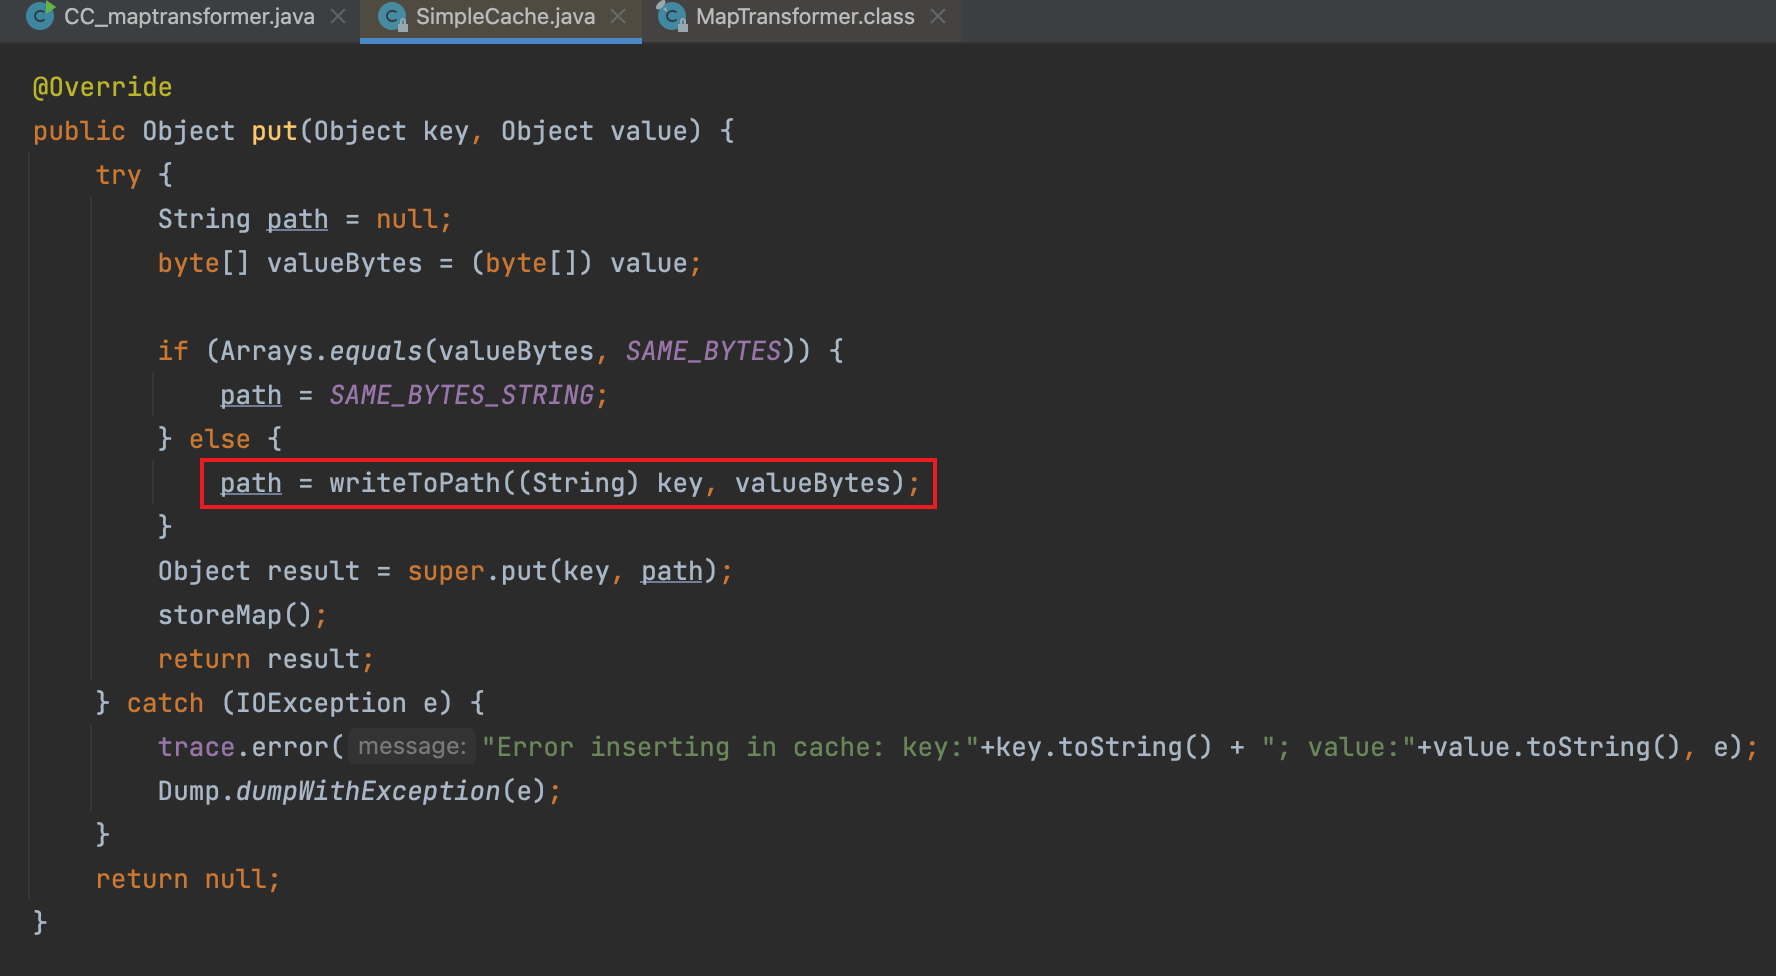
Task: Switch to the CC_maptransformer.java tab
Action: coord(189,16)
